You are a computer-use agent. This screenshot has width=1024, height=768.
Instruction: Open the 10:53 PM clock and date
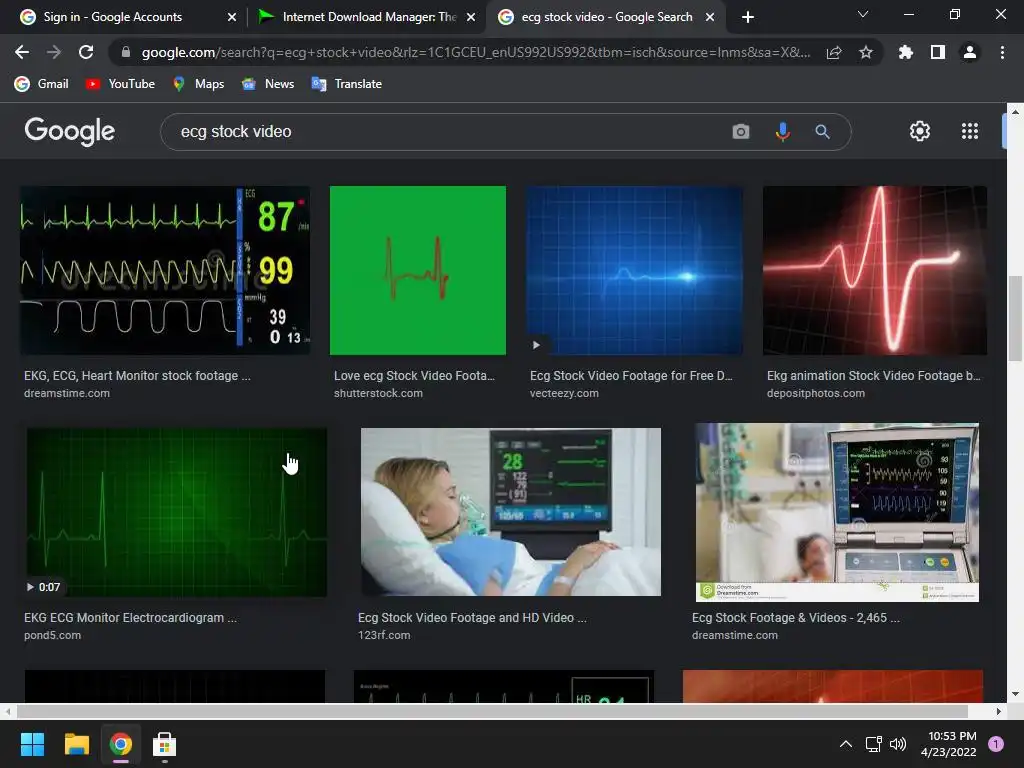tap(948, 744)
